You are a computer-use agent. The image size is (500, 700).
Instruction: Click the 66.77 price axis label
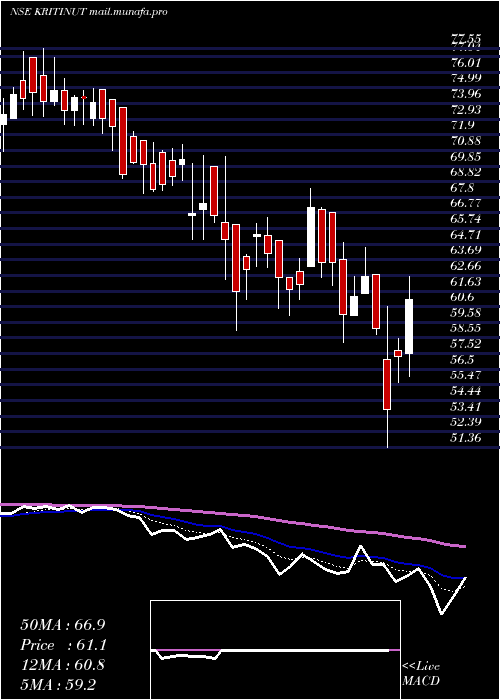pos(466,204)
